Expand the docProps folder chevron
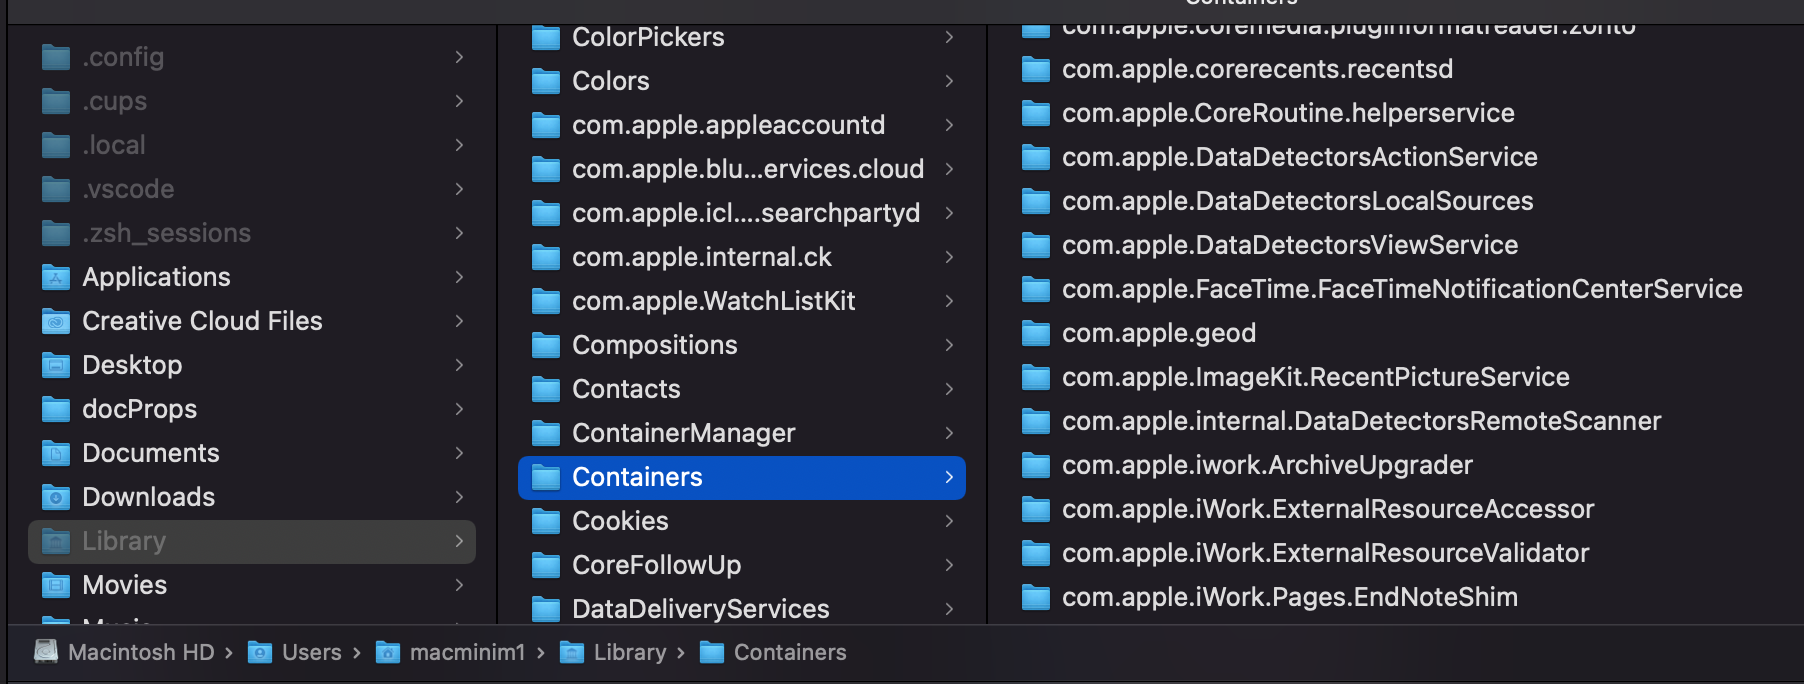This screenshot has width=1804, height=684. pyautogui.click(x=459, y=409)
